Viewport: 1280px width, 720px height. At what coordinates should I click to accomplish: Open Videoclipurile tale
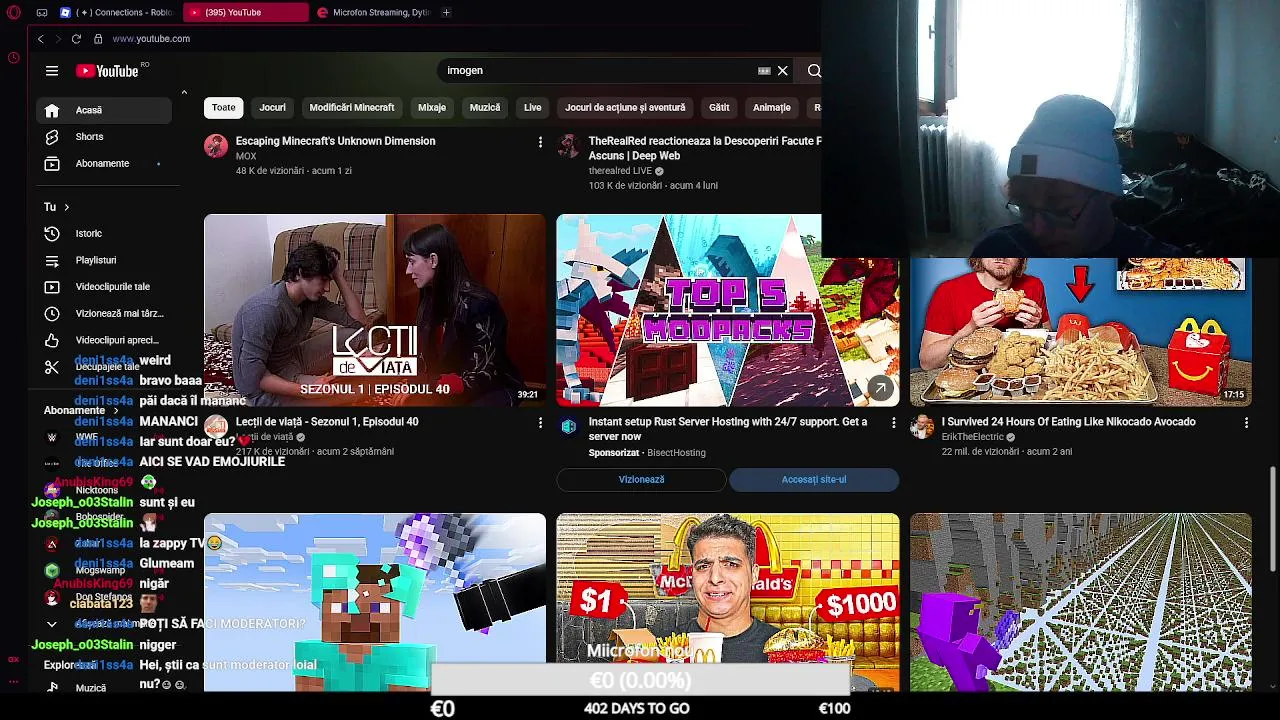tap(103, 287)
